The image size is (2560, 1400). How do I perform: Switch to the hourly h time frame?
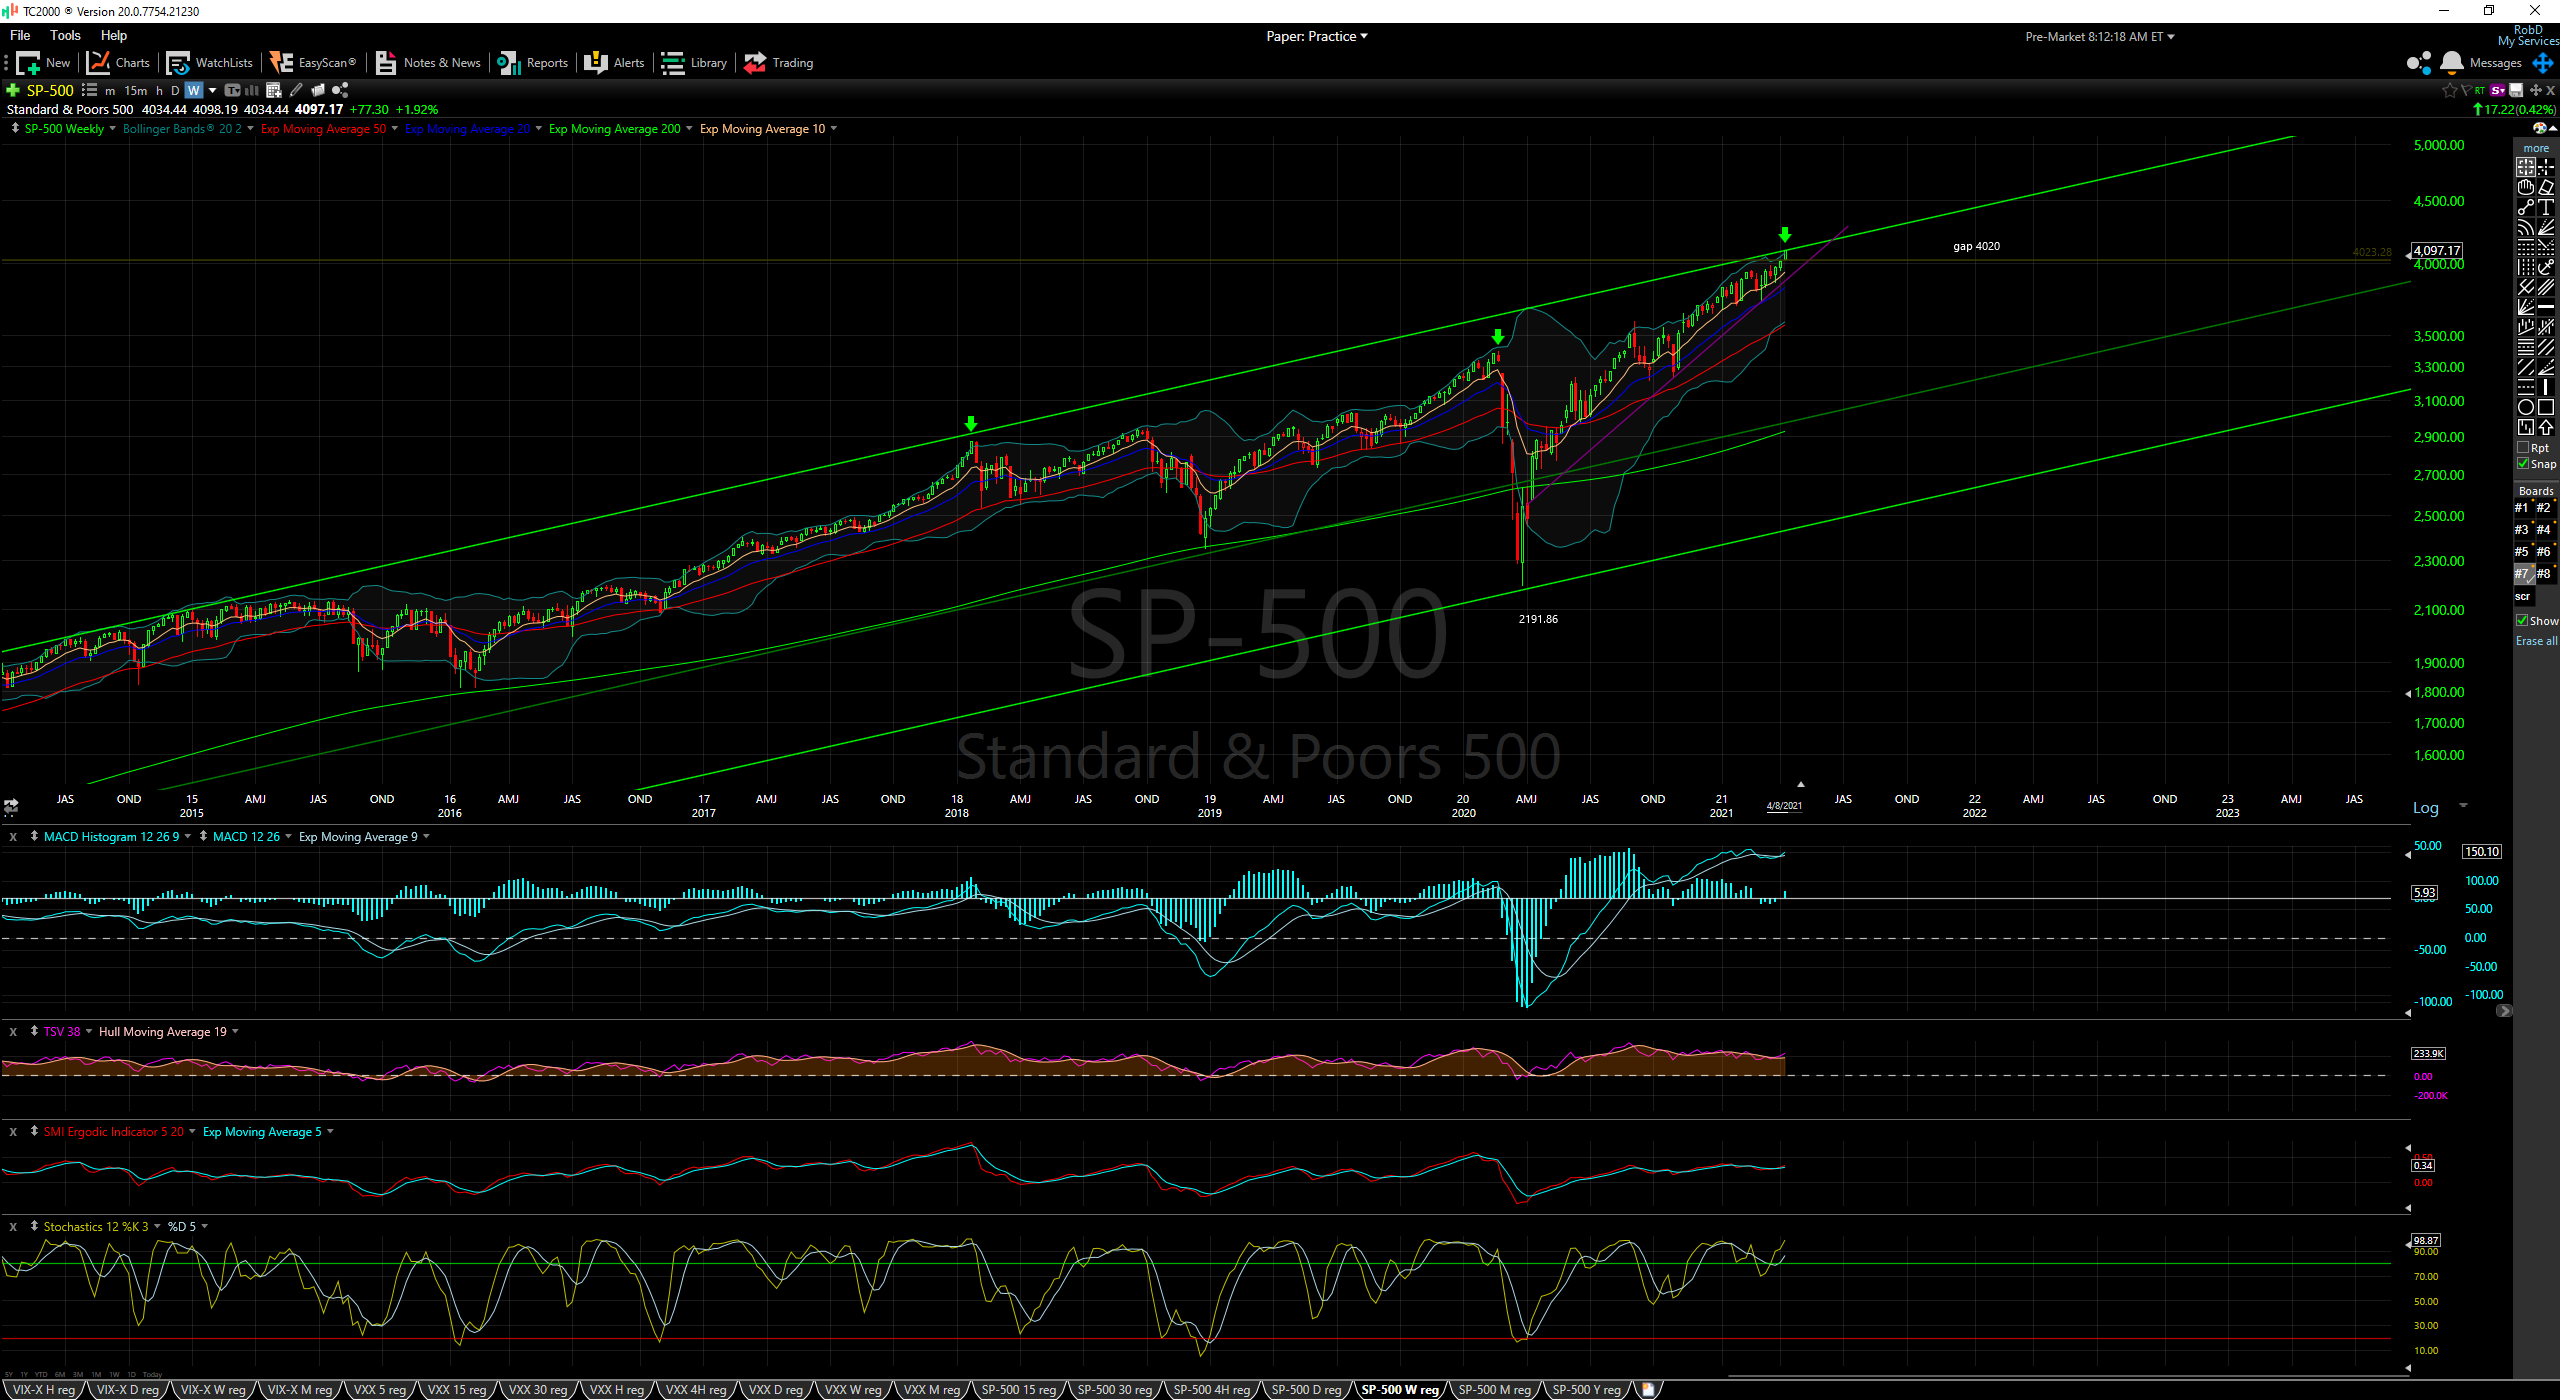pos(159,90)
